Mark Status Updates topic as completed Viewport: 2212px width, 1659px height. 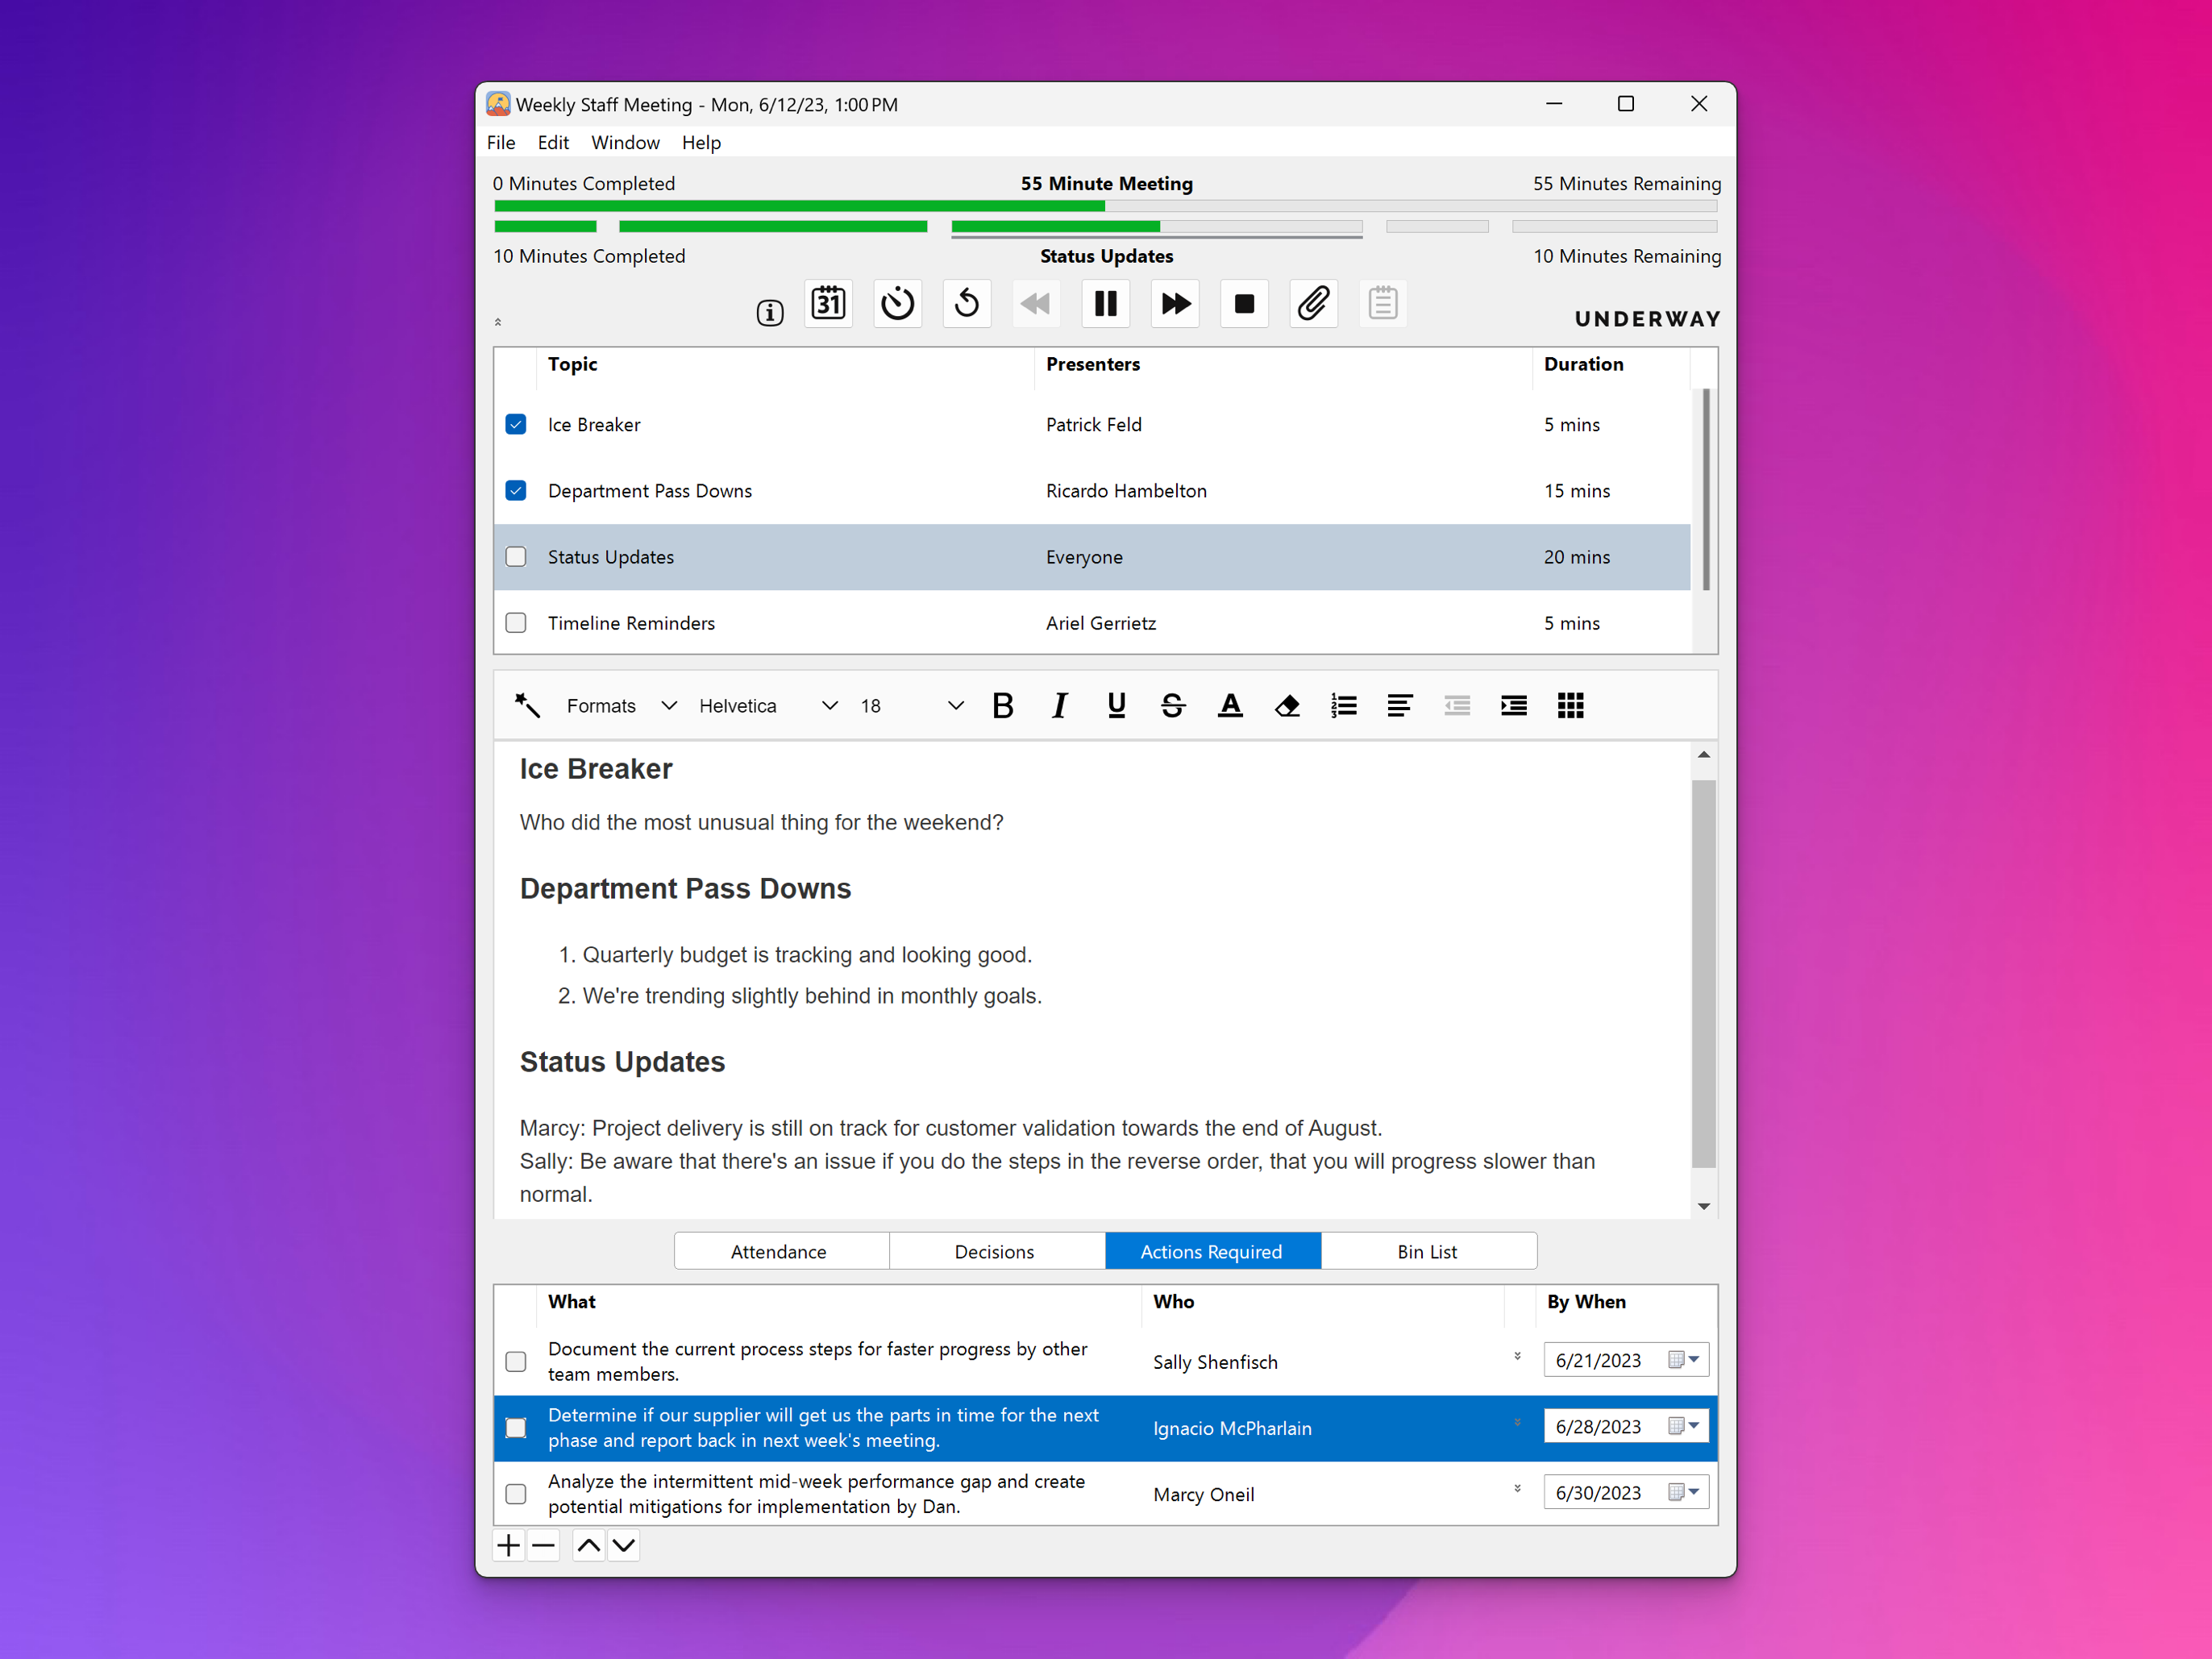click(516, 557)
